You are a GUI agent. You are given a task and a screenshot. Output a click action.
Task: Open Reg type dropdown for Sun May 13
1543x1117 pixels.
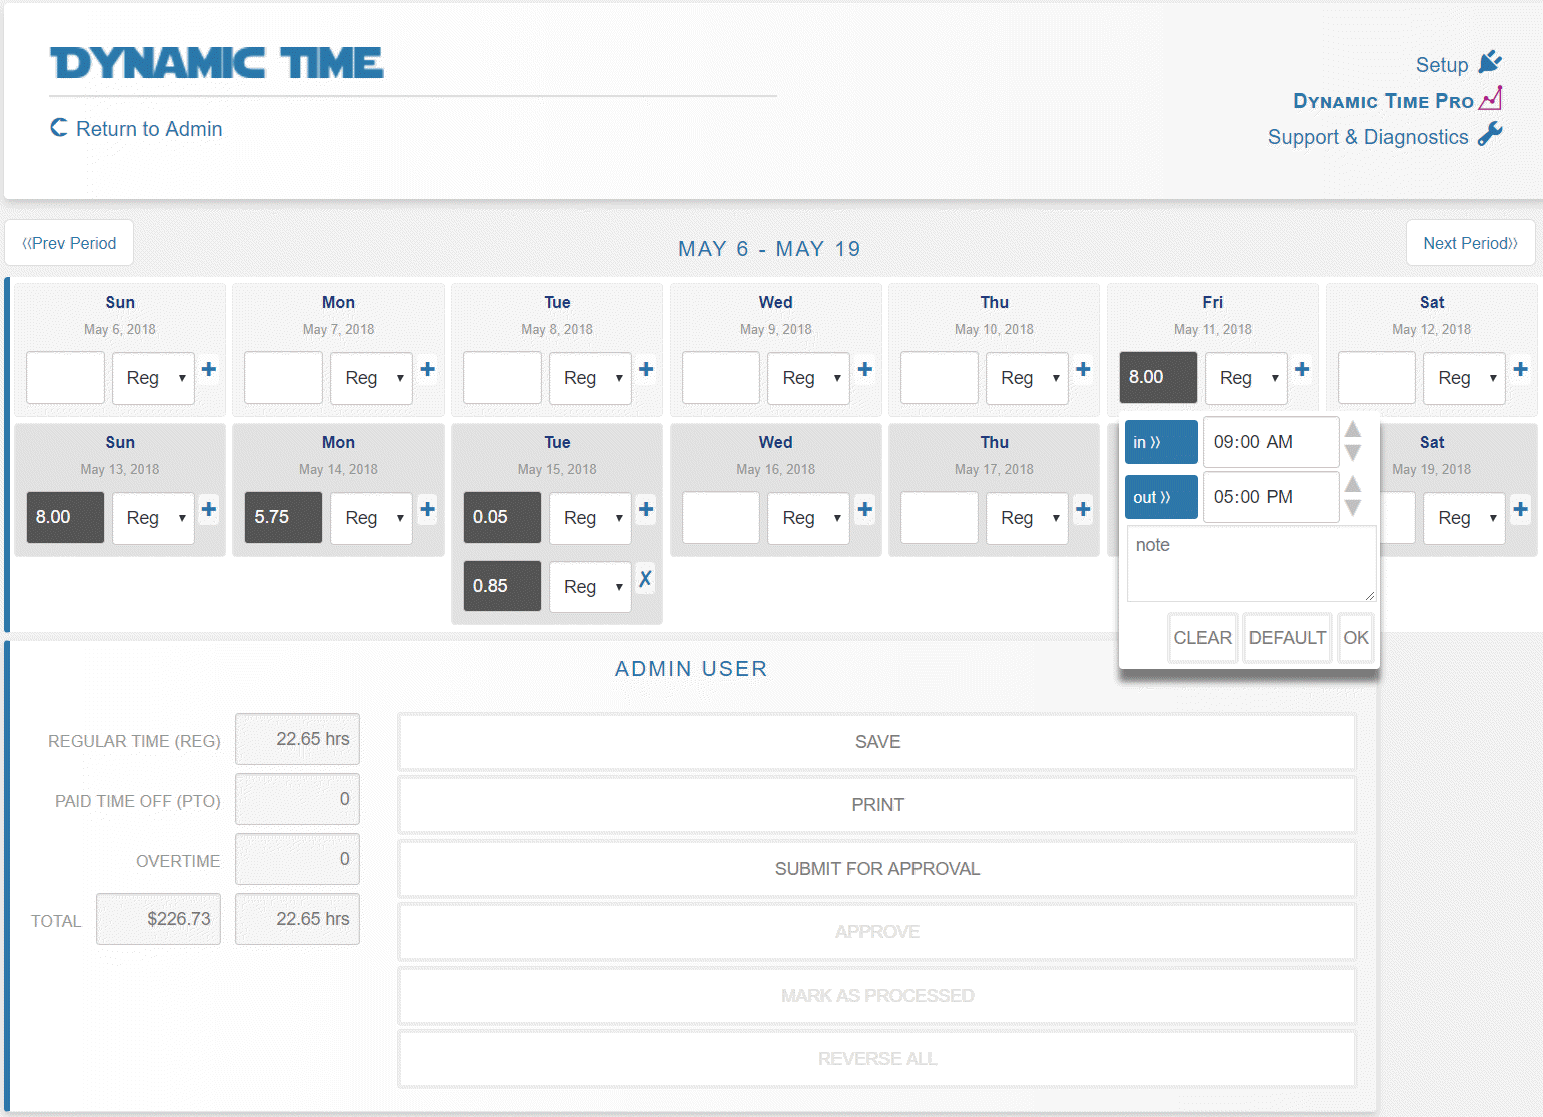point(153,518)
